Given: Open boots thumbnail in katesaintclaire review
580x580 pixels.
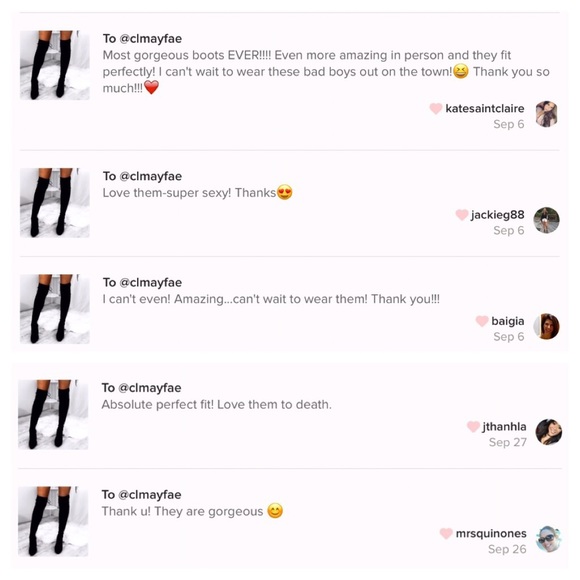Looking at the screenshot, I should tap(55, 65).
